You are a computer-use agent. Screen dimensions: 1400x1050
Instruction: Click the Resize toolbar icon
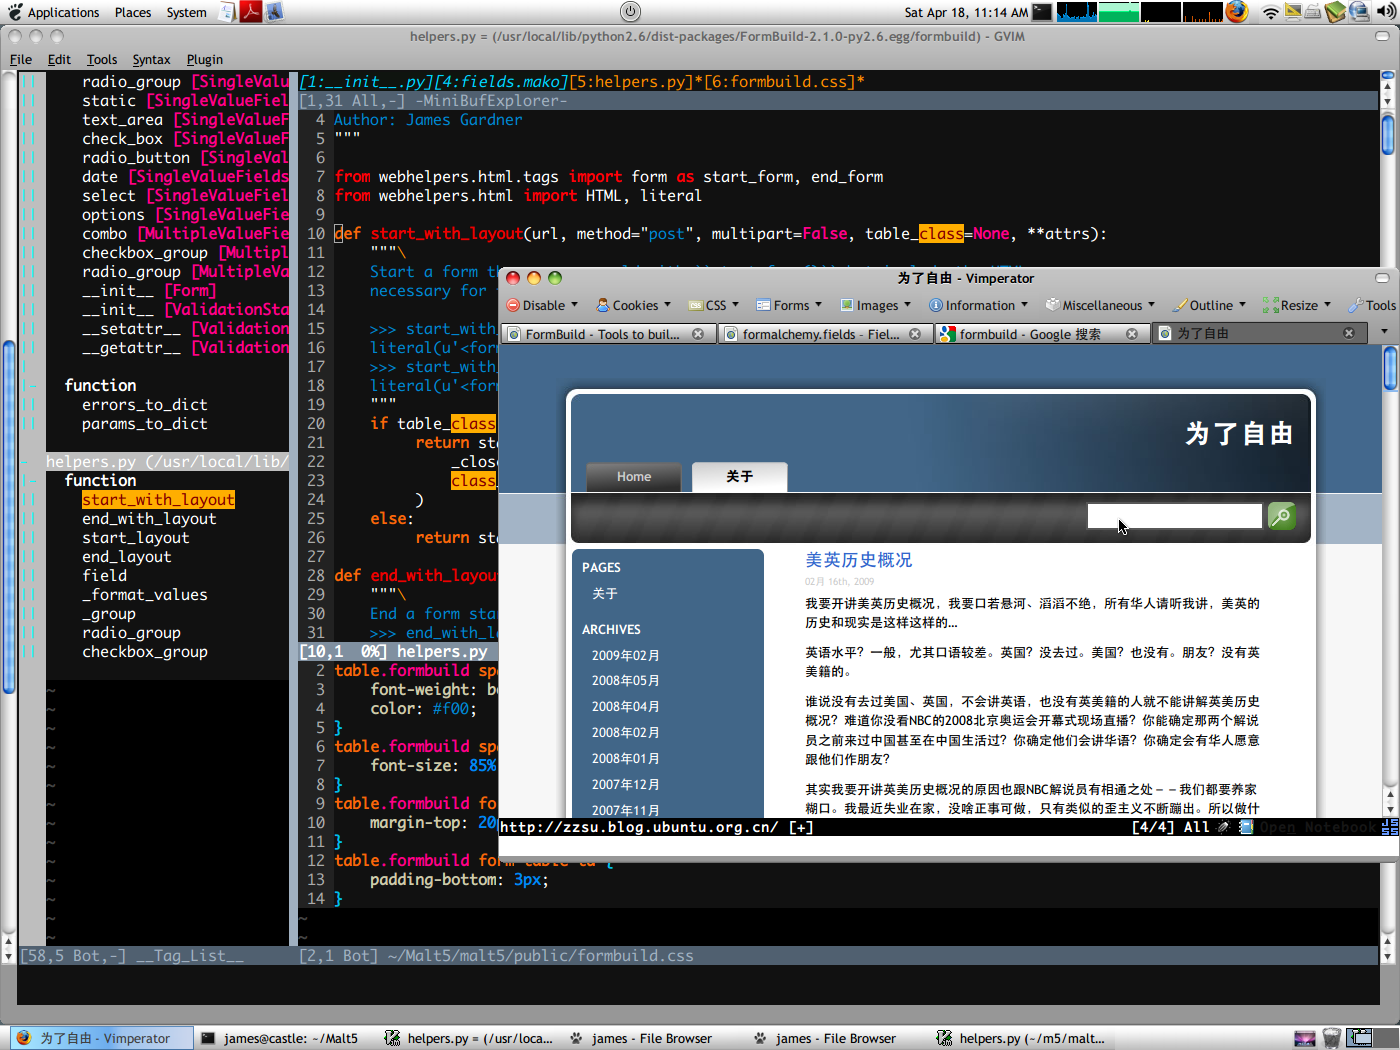(1271, 306)
